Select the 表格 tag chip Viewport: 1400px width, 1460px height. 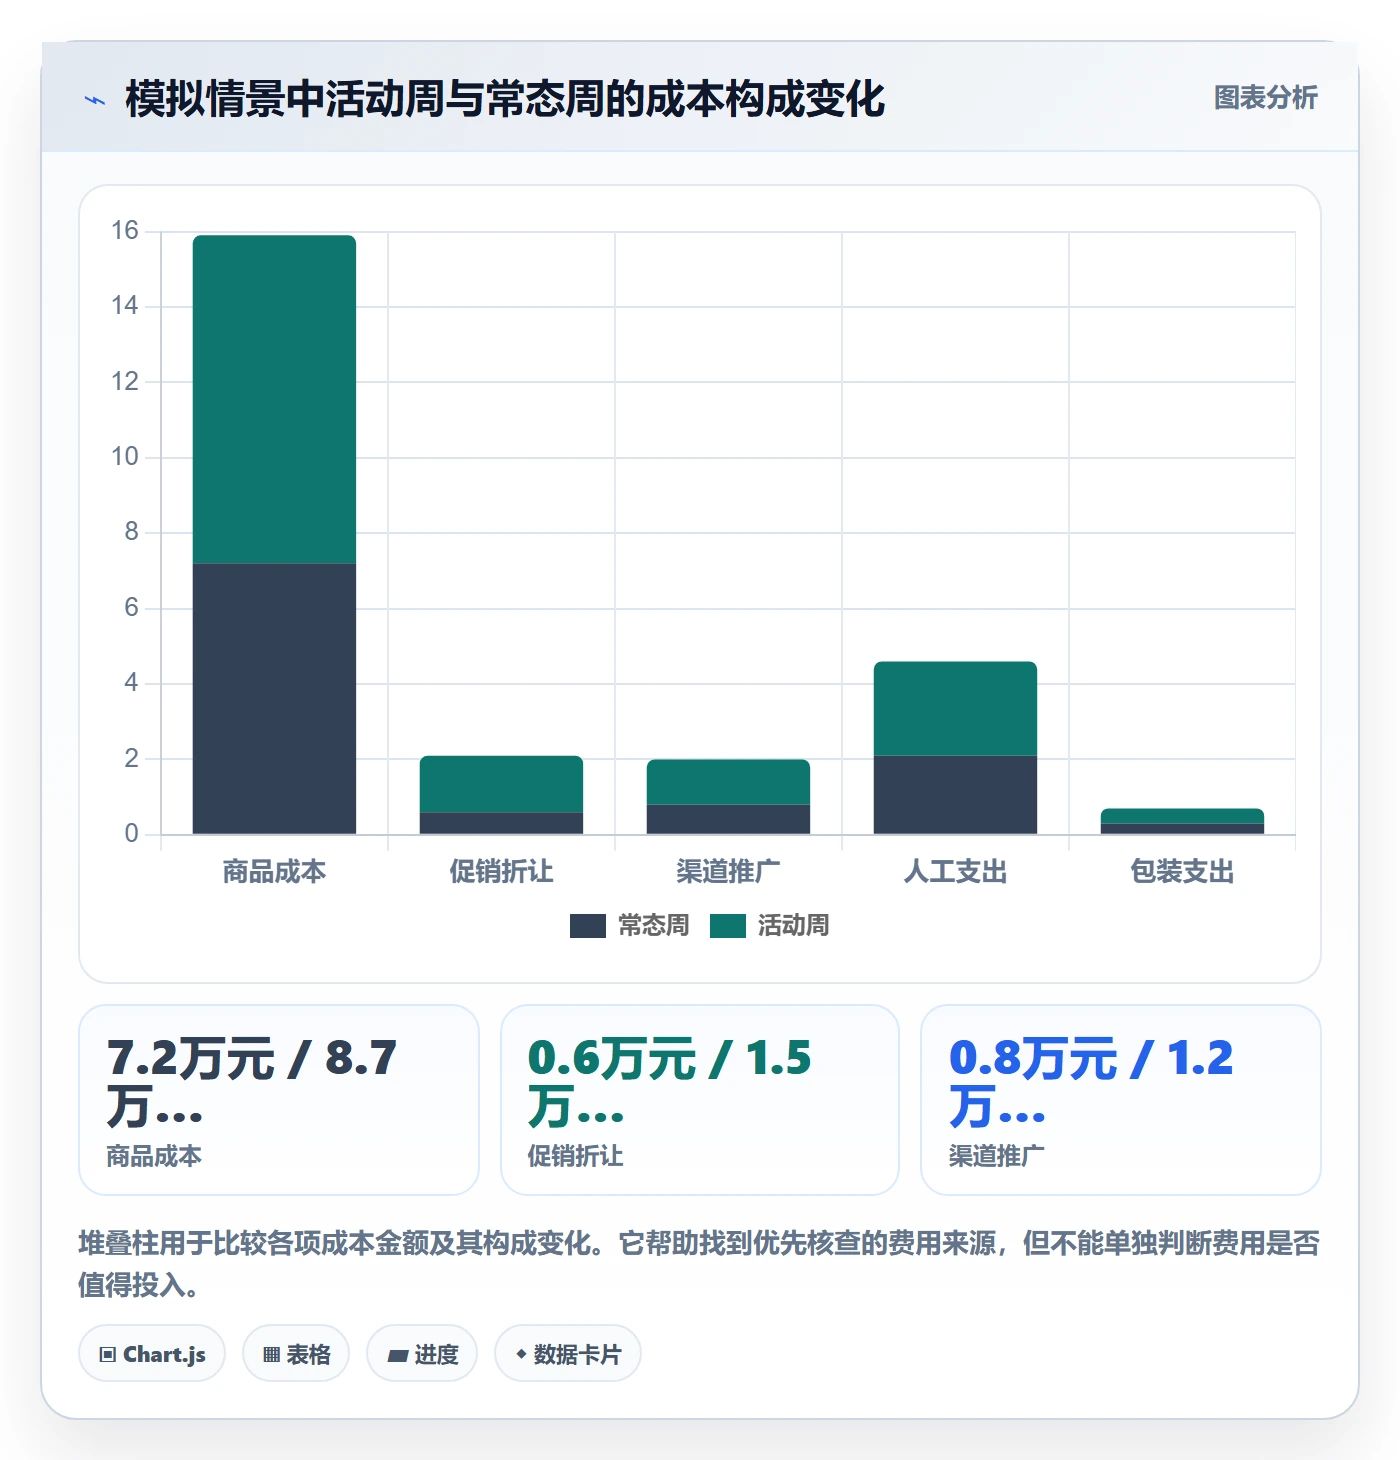[296, 1354]
